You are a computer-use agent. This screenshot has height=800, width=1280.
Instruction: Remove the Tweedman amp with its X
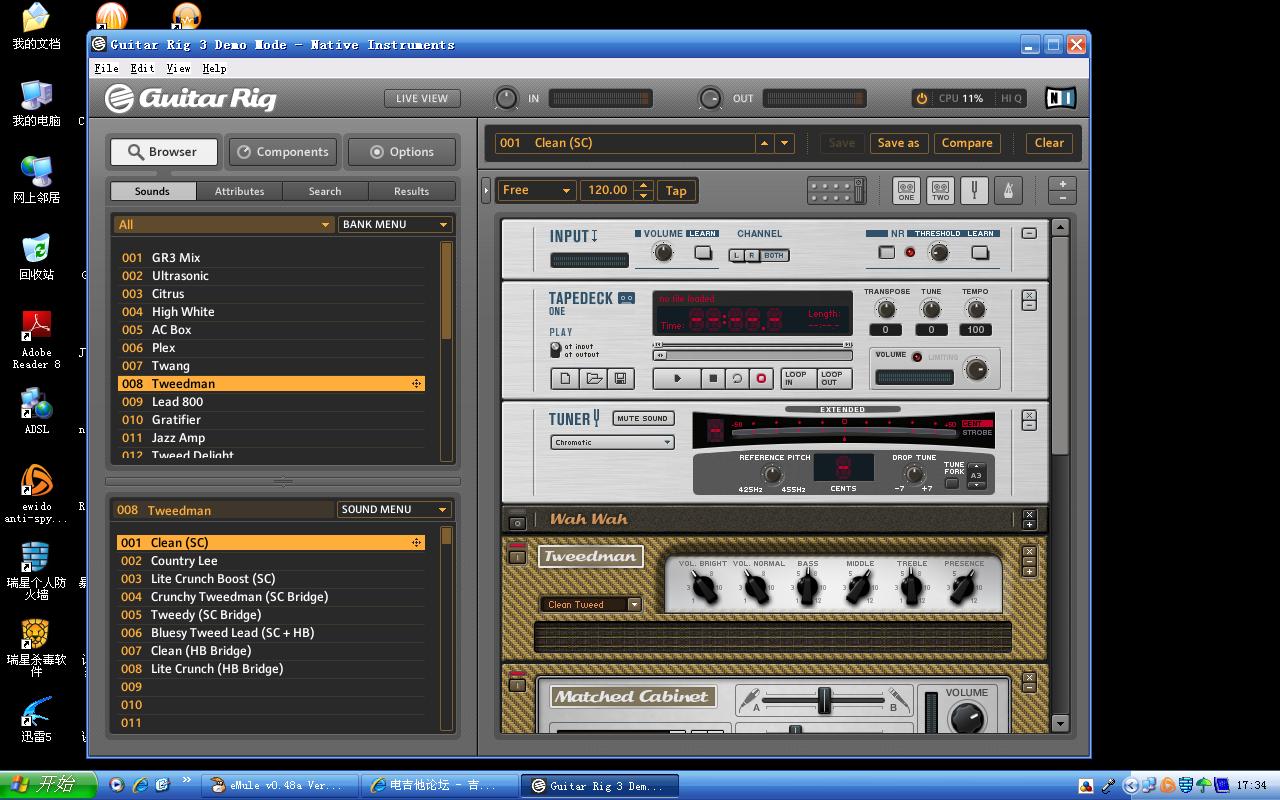coord(1029,551)
